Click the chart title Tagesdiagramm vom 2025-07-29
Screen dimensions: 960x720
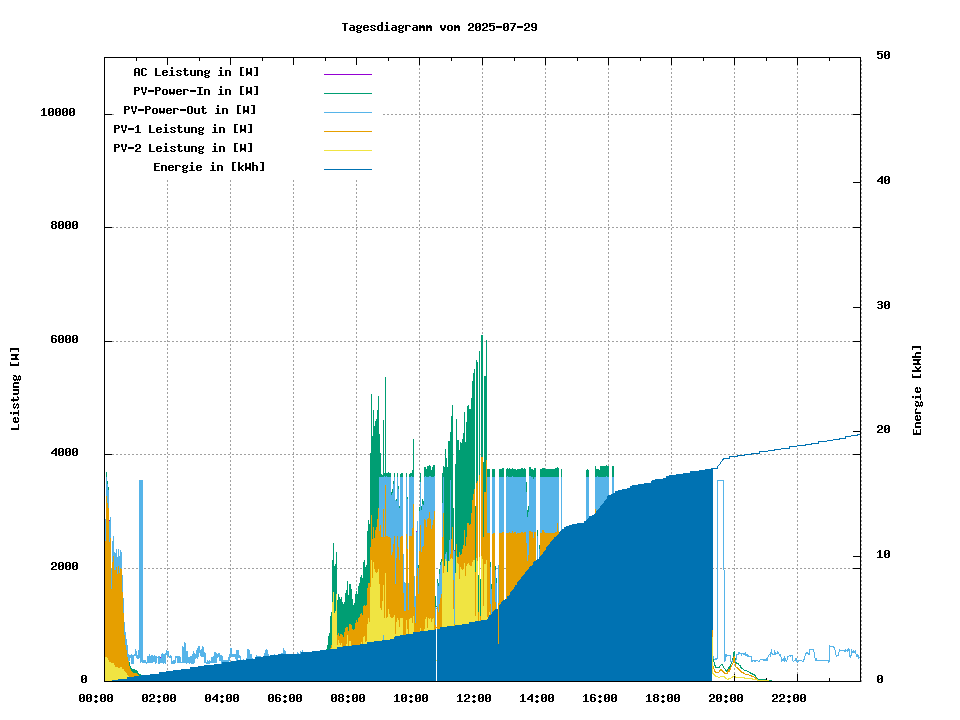[439, 27]
